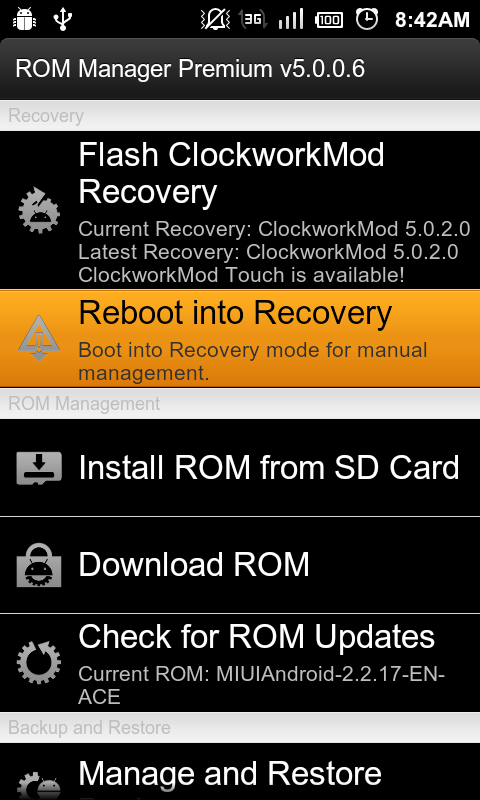
Task: Select Check for ROM Updates
Action: pyautogui.click(x=240, y=662)
